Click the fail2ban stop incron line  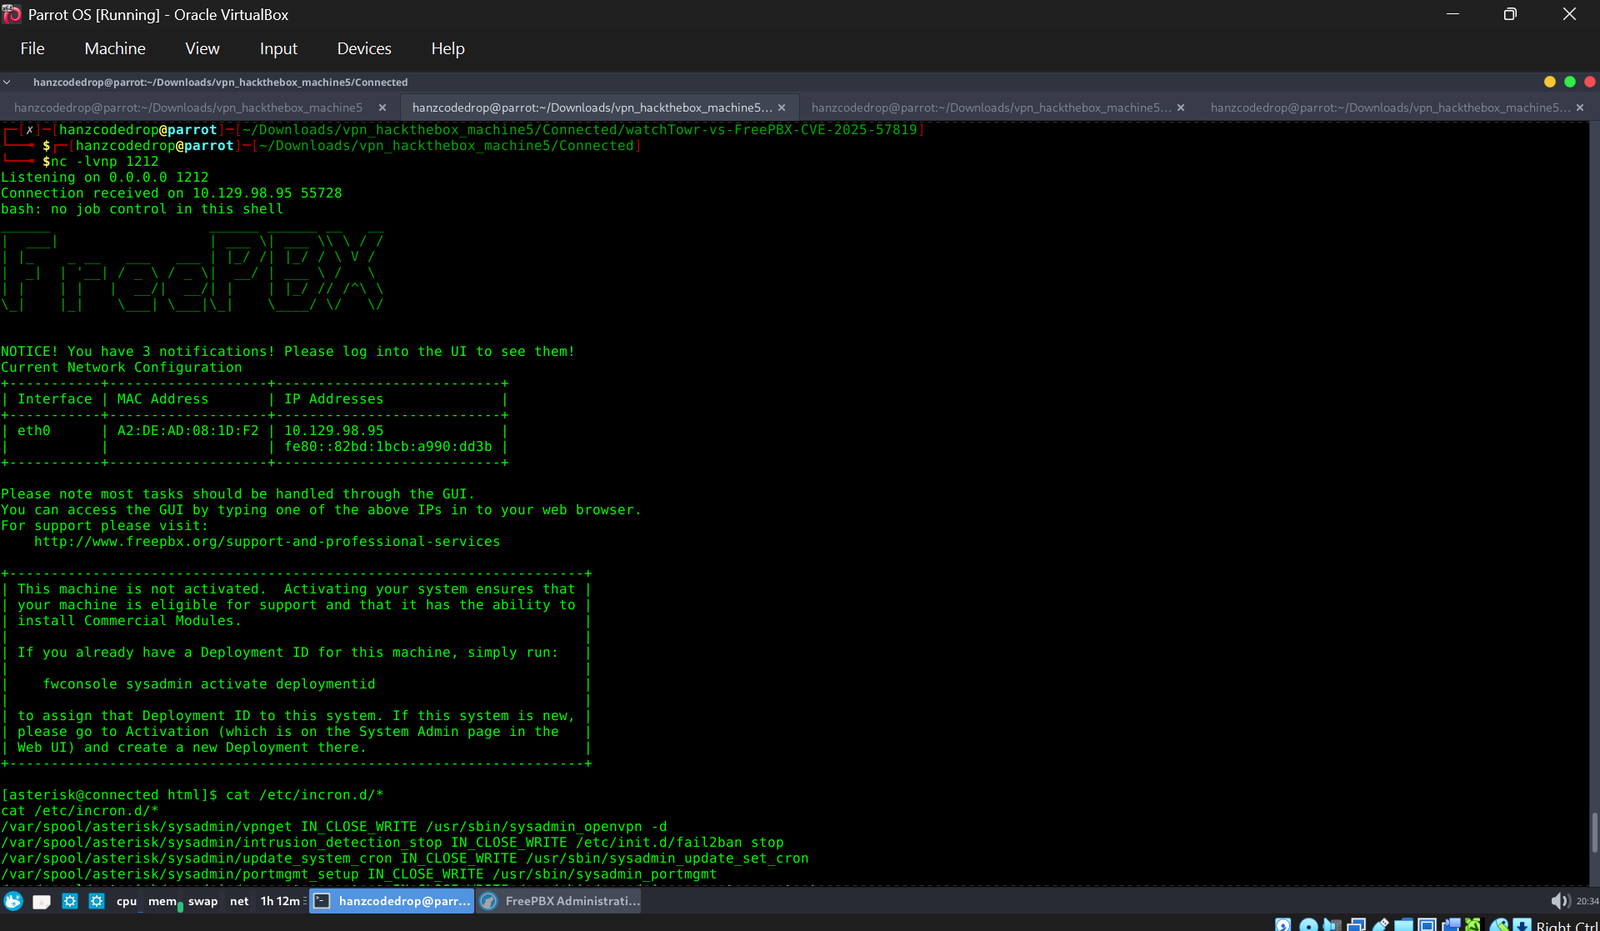392,842
